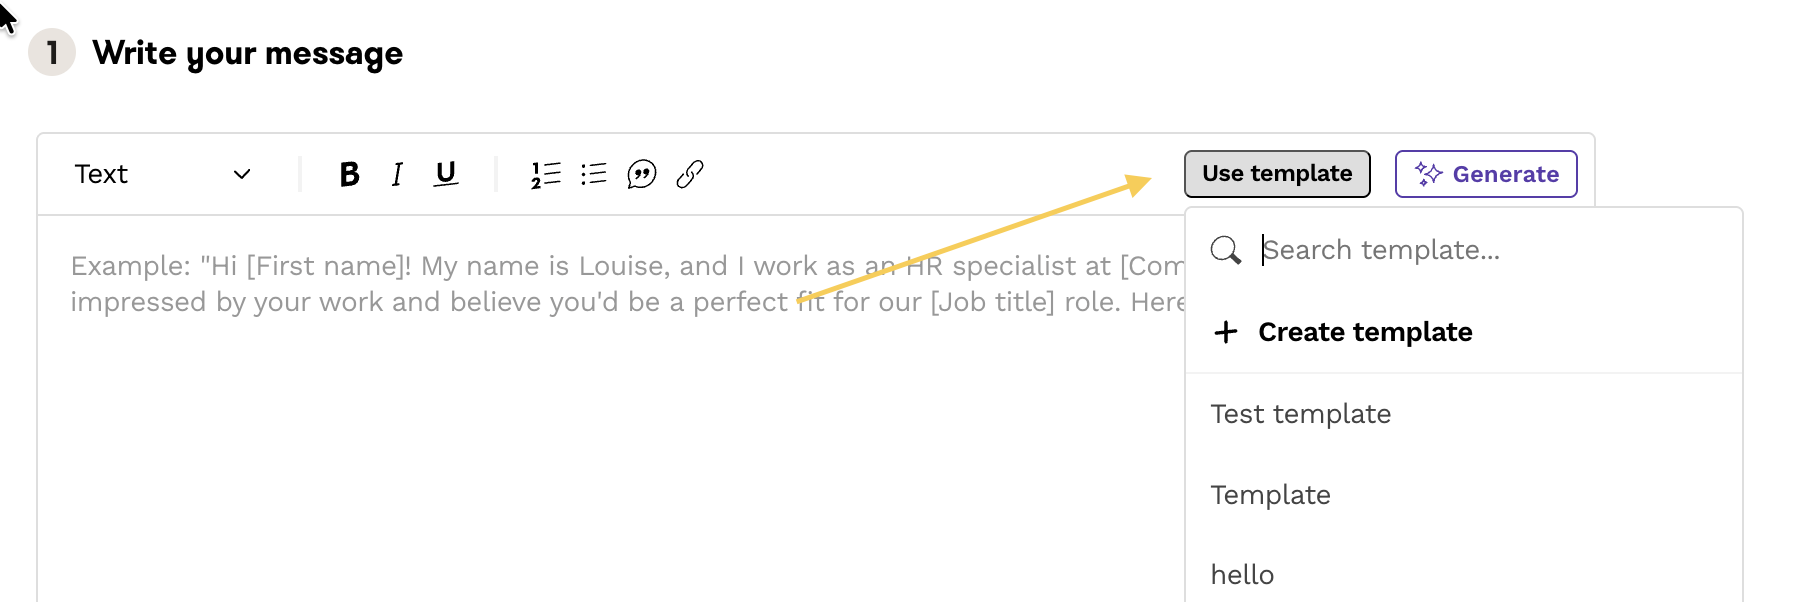Screen dimensions: 1798x602
Task: Toggle italic formatting
Action: click(397, 175)
